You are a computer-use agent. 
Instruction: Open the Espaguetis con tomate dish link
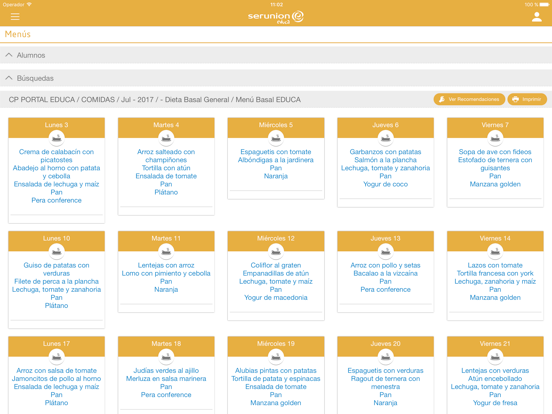276,152
